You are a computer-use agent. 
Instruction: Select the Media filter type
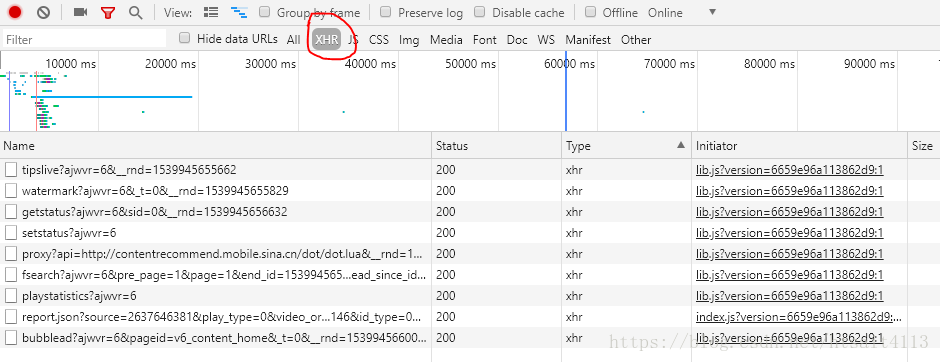coord(446,40)
